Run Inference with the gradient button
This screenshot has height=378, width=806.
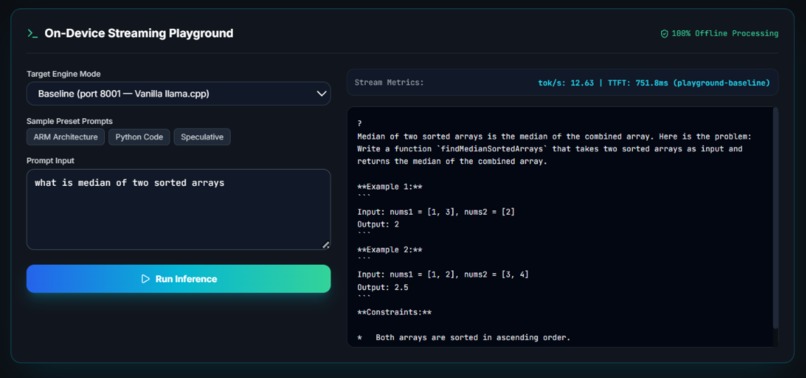point(178,279)
